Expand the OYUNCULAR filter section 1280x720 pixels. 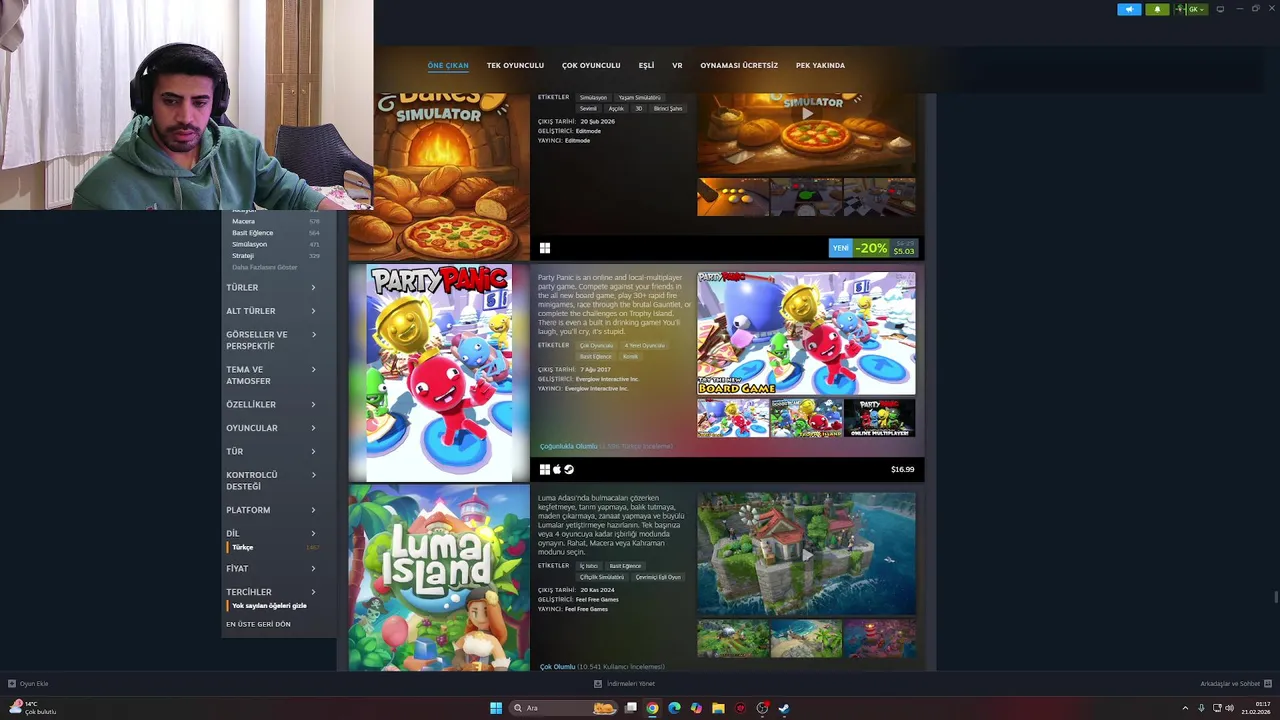point(271,428)
